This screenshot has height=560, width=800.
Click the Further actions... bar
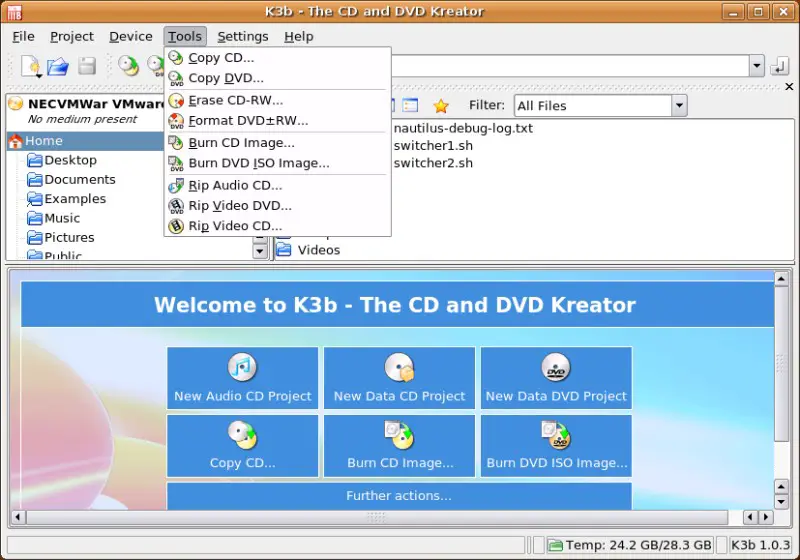tap(399, 496)
